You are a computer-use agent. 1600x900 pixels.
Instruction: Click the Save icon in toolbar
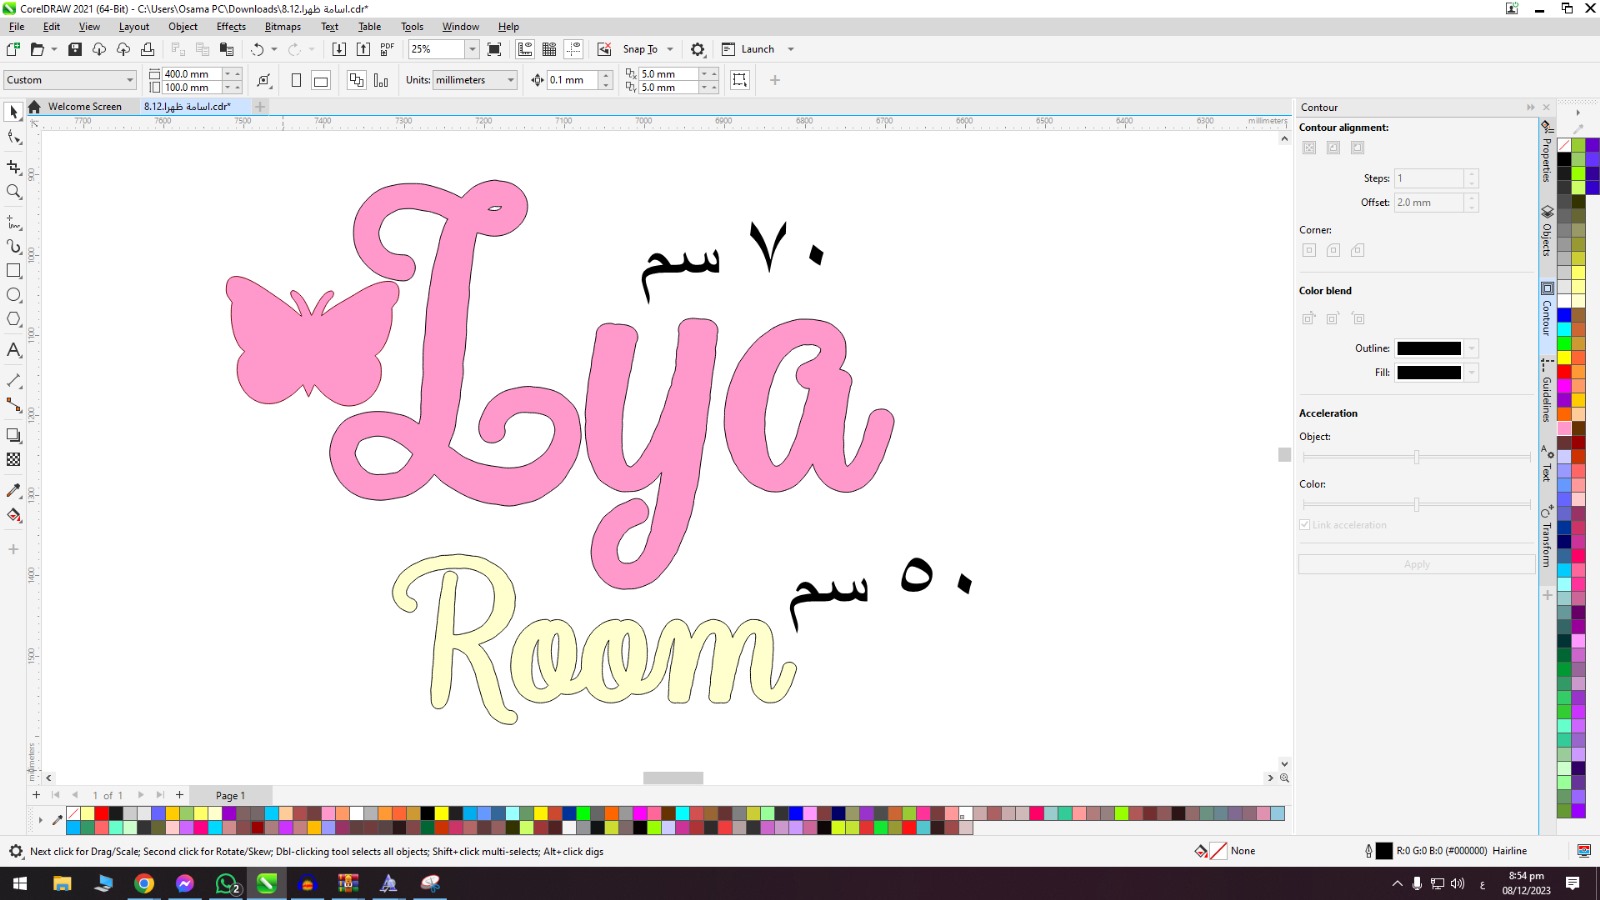(x=75, y=49)
